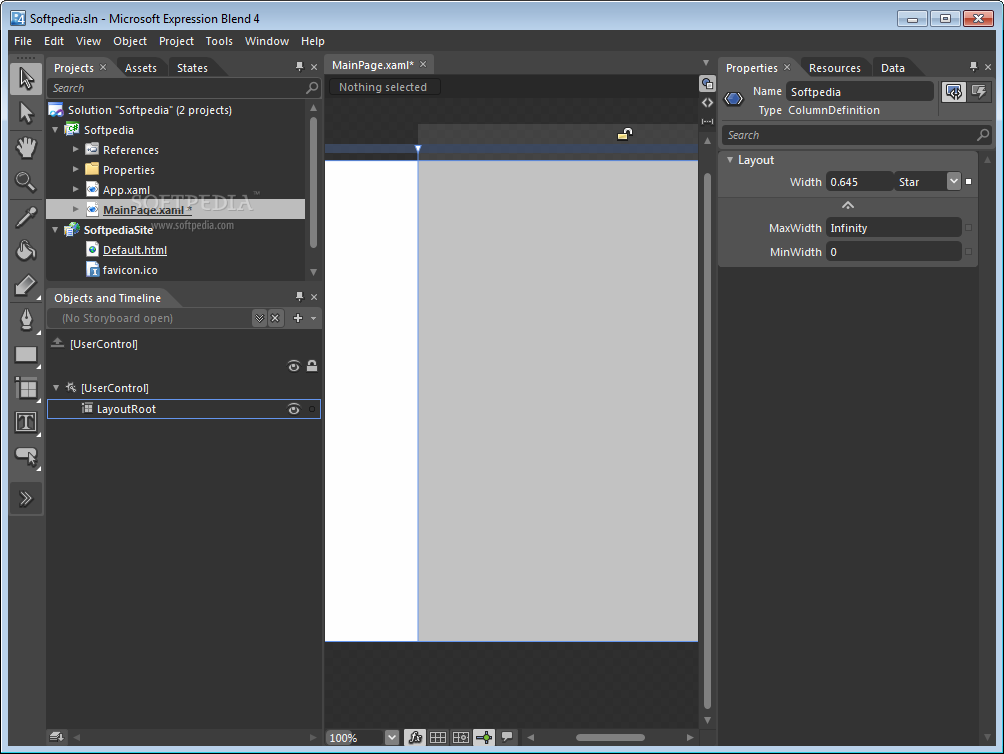Select the Paint Bucket tool

click(x=26, y=251)
